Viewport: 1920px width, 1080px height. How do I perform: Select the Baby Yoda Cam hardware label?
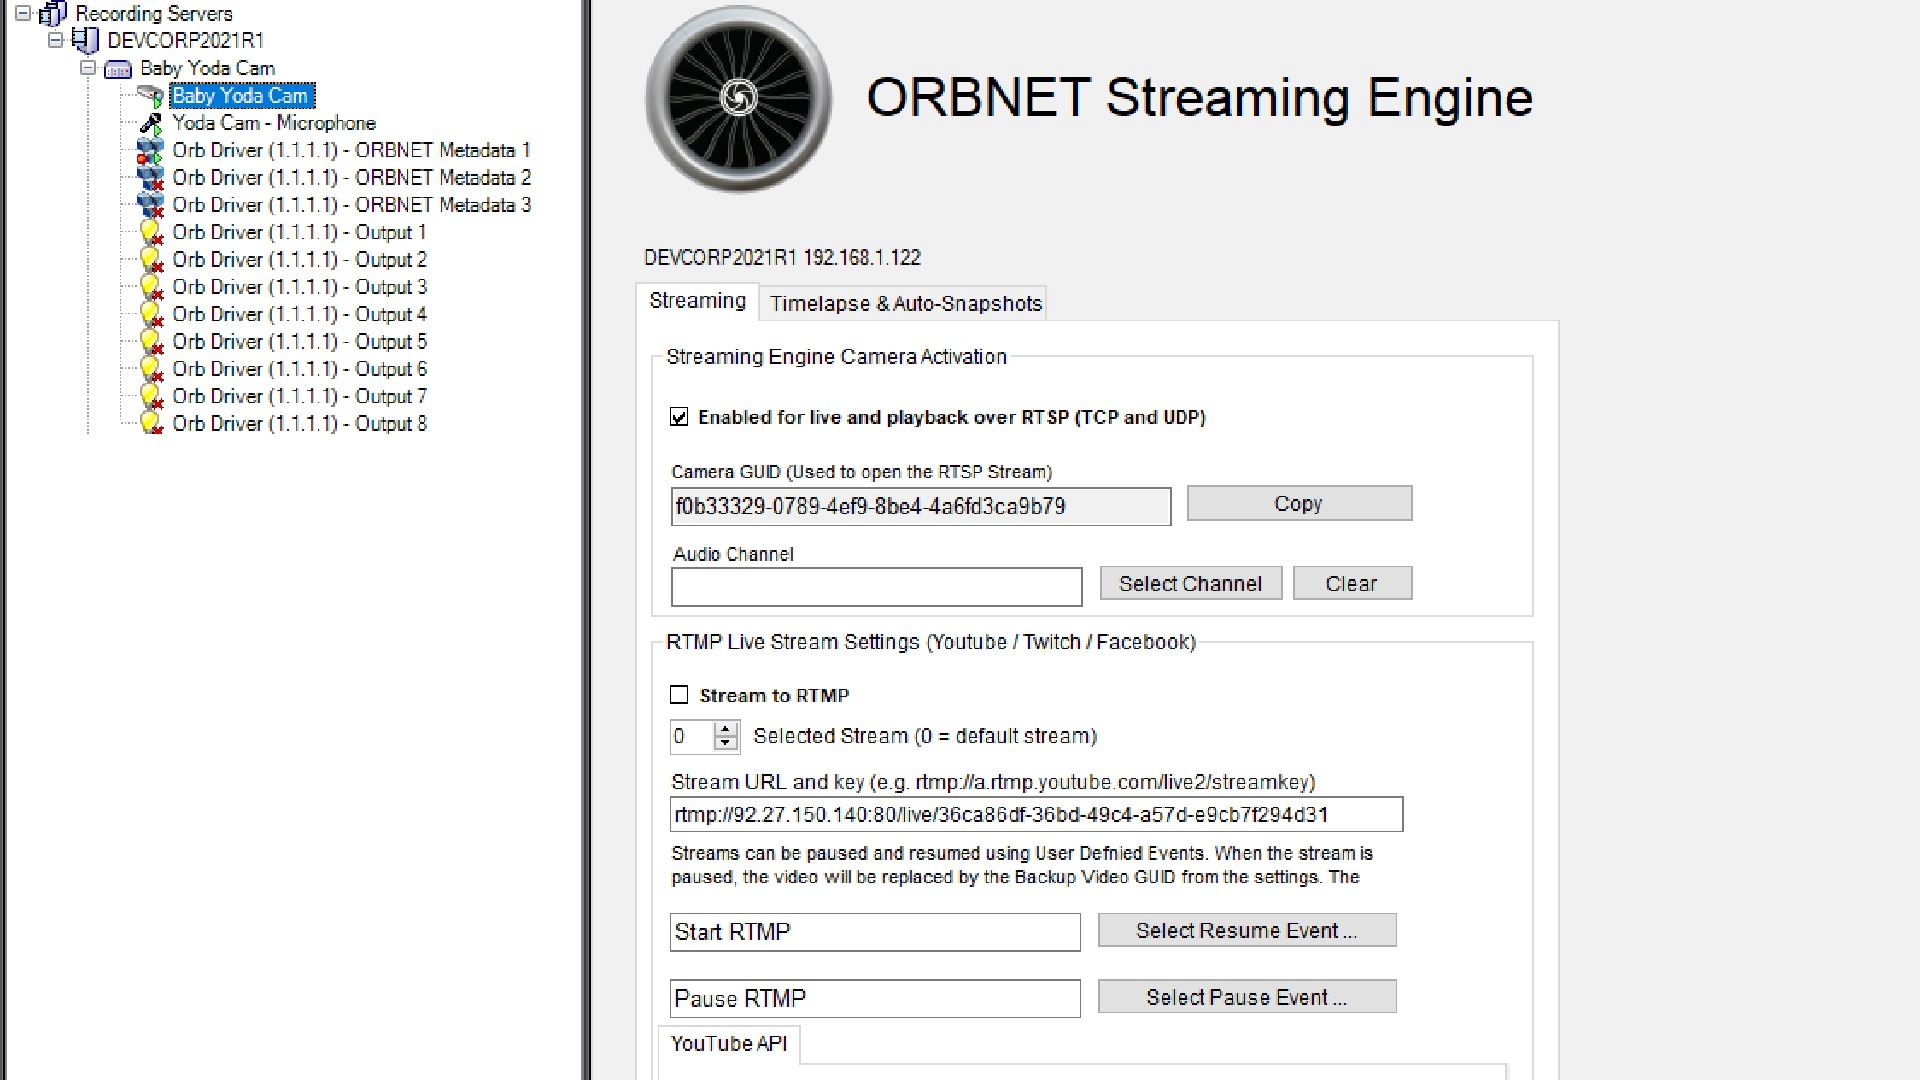coord(207,68)
